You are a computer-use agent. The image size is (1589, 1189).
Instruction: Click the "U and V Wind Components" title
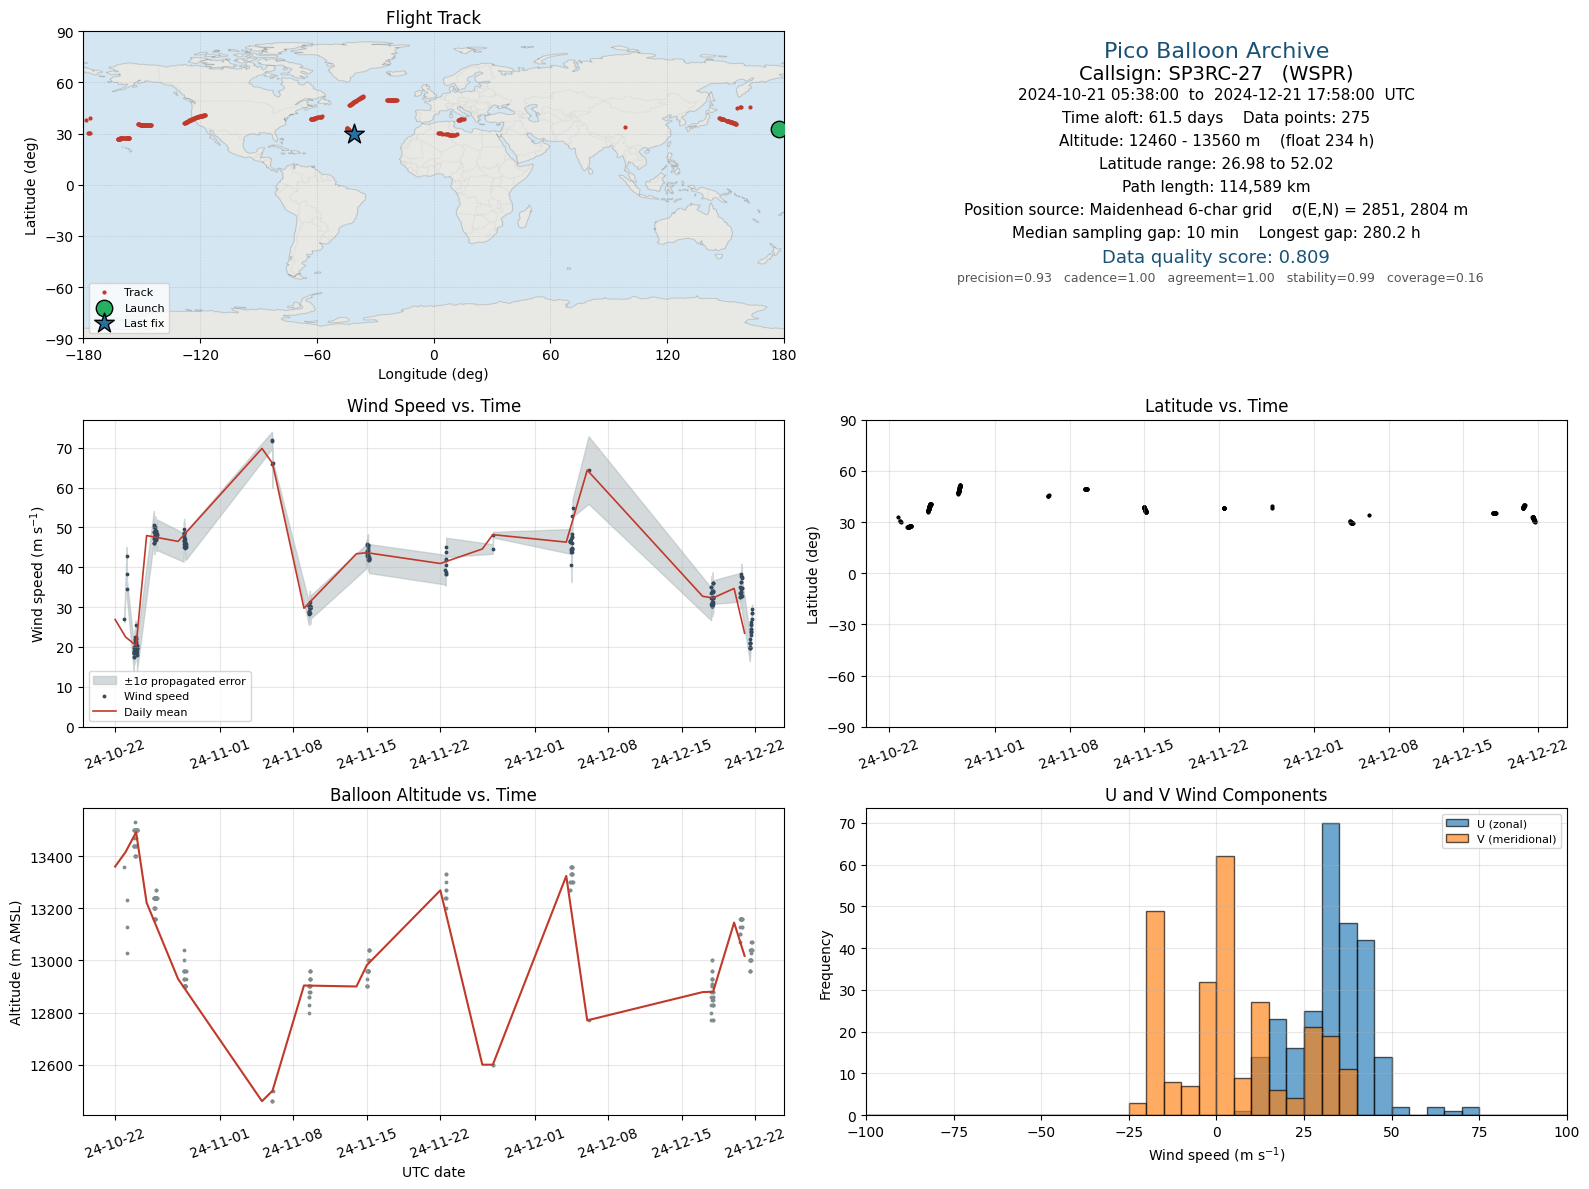click(1216, 795)
